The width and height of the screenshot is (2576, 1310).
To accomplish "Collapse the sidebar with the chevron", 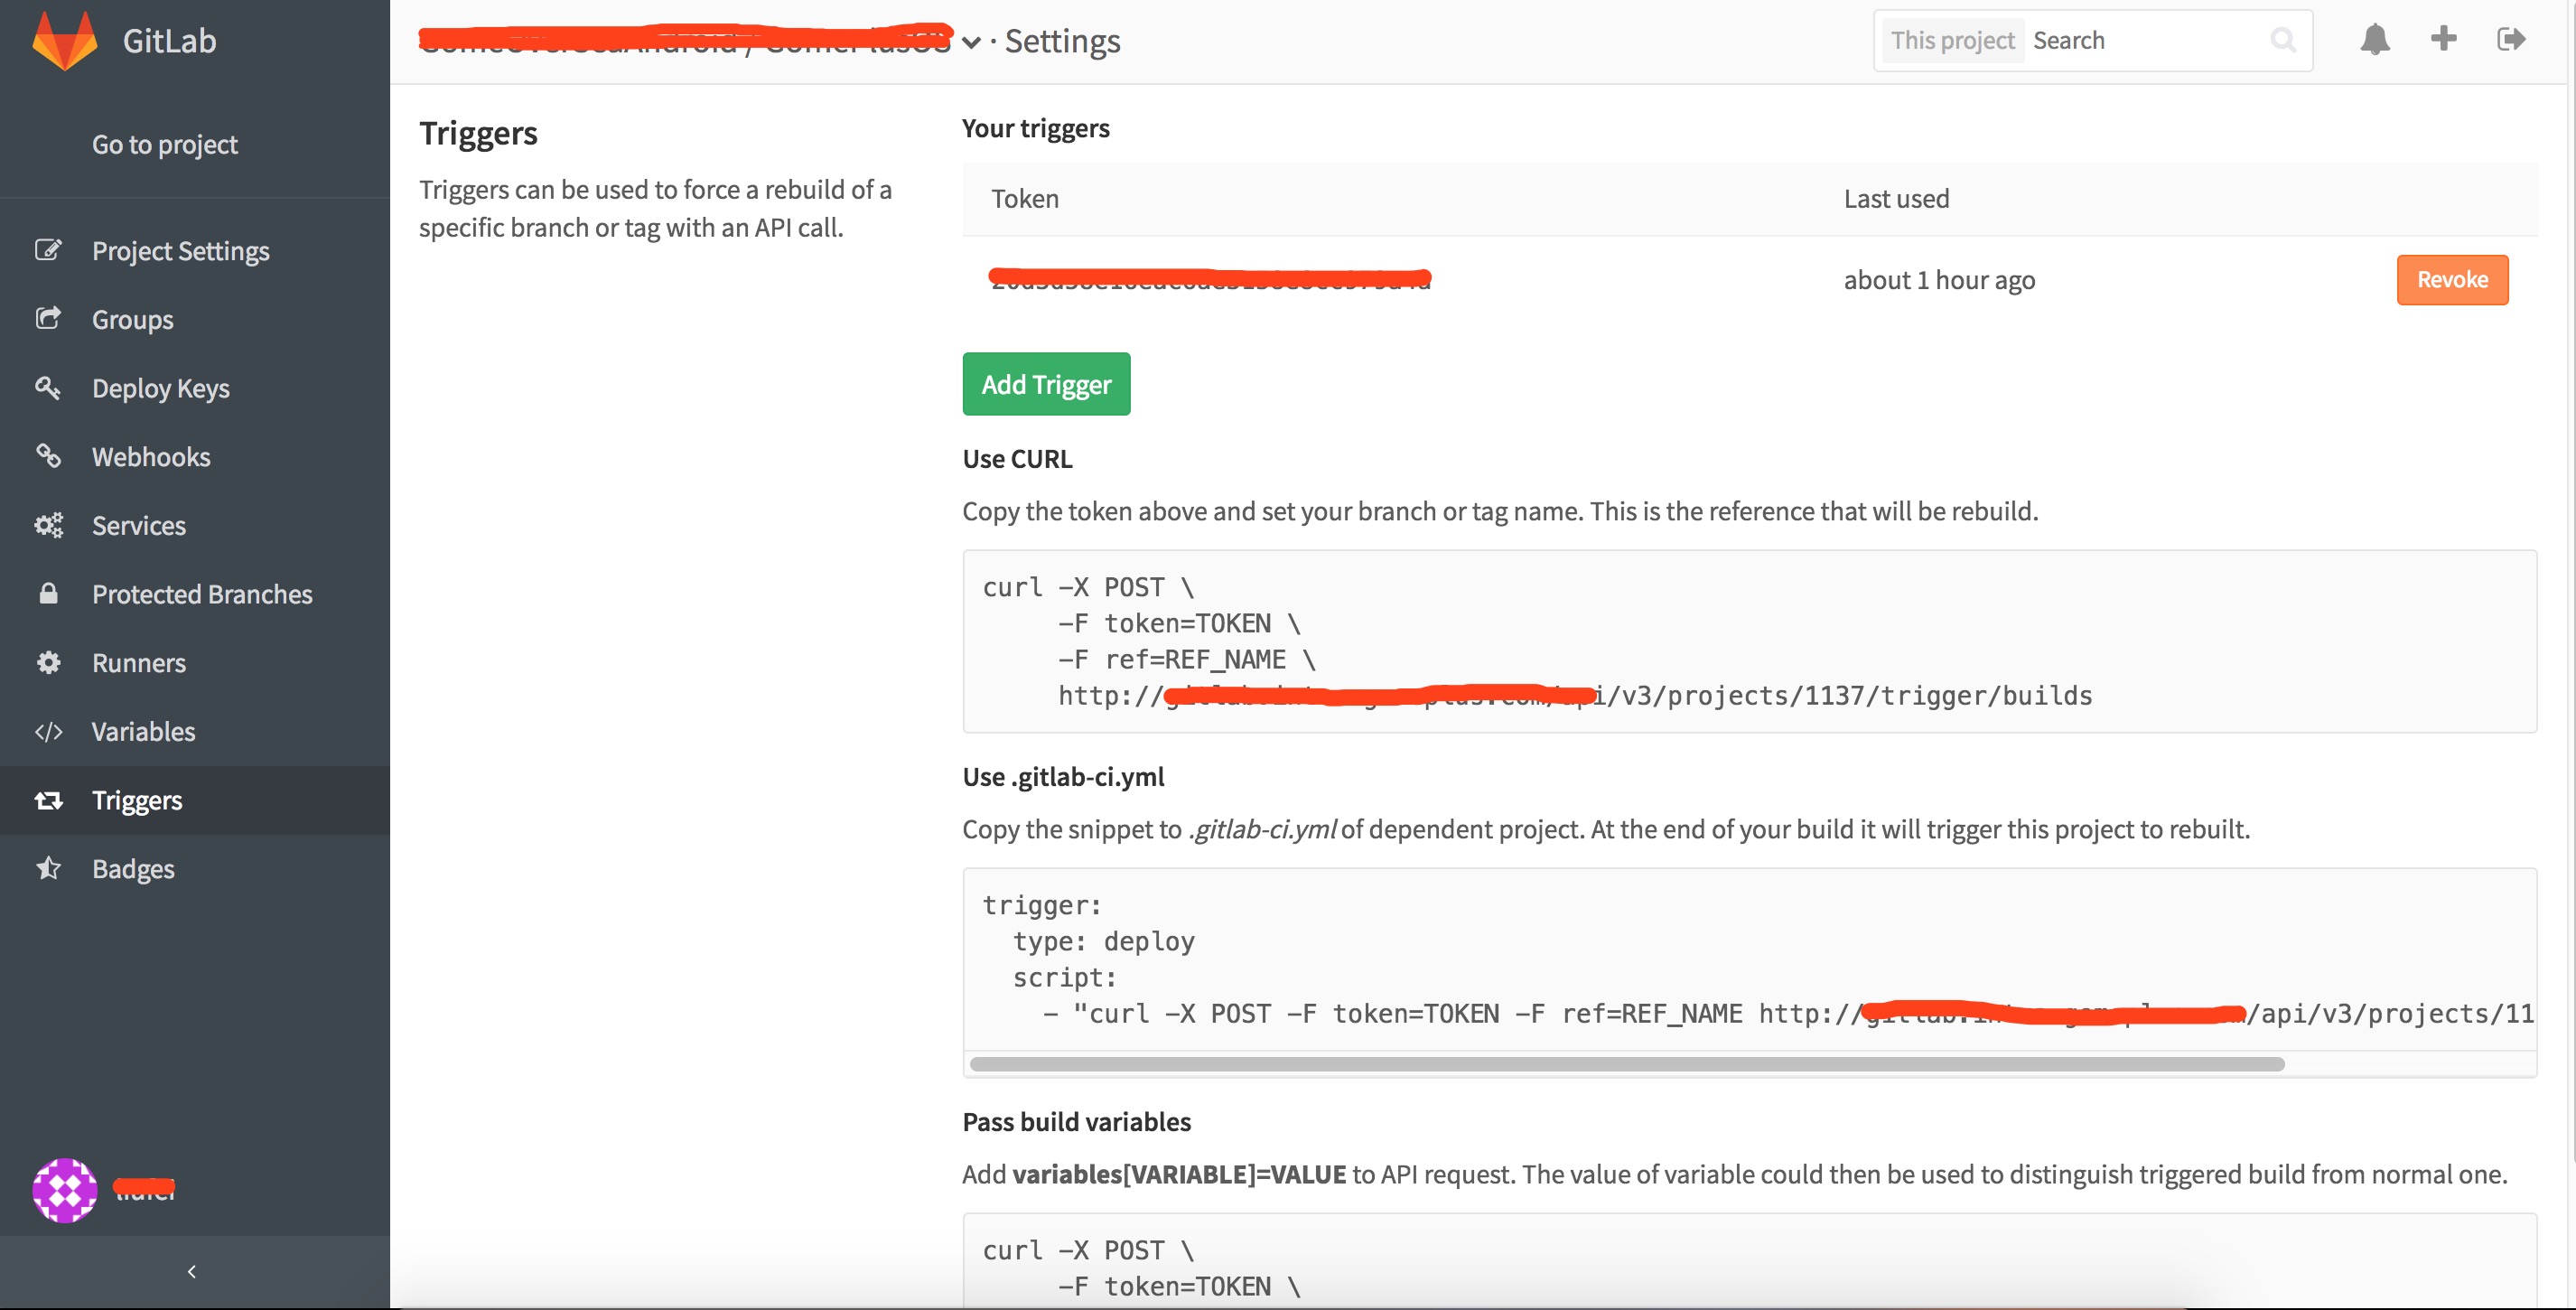I will click(x=192, y=1271).
